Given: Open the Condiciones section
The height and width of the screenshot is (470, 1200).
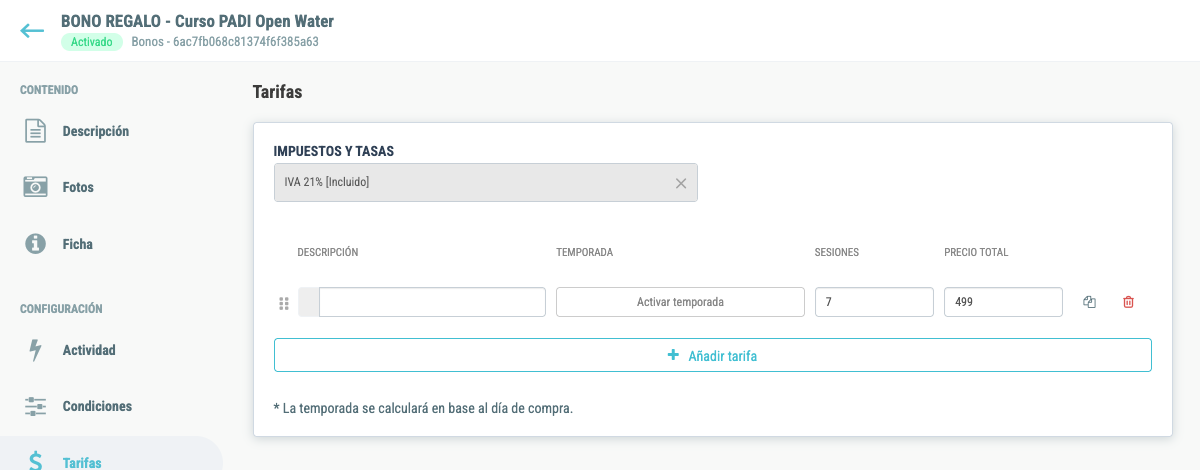Looking at the screenshot, I should (97, 406).
